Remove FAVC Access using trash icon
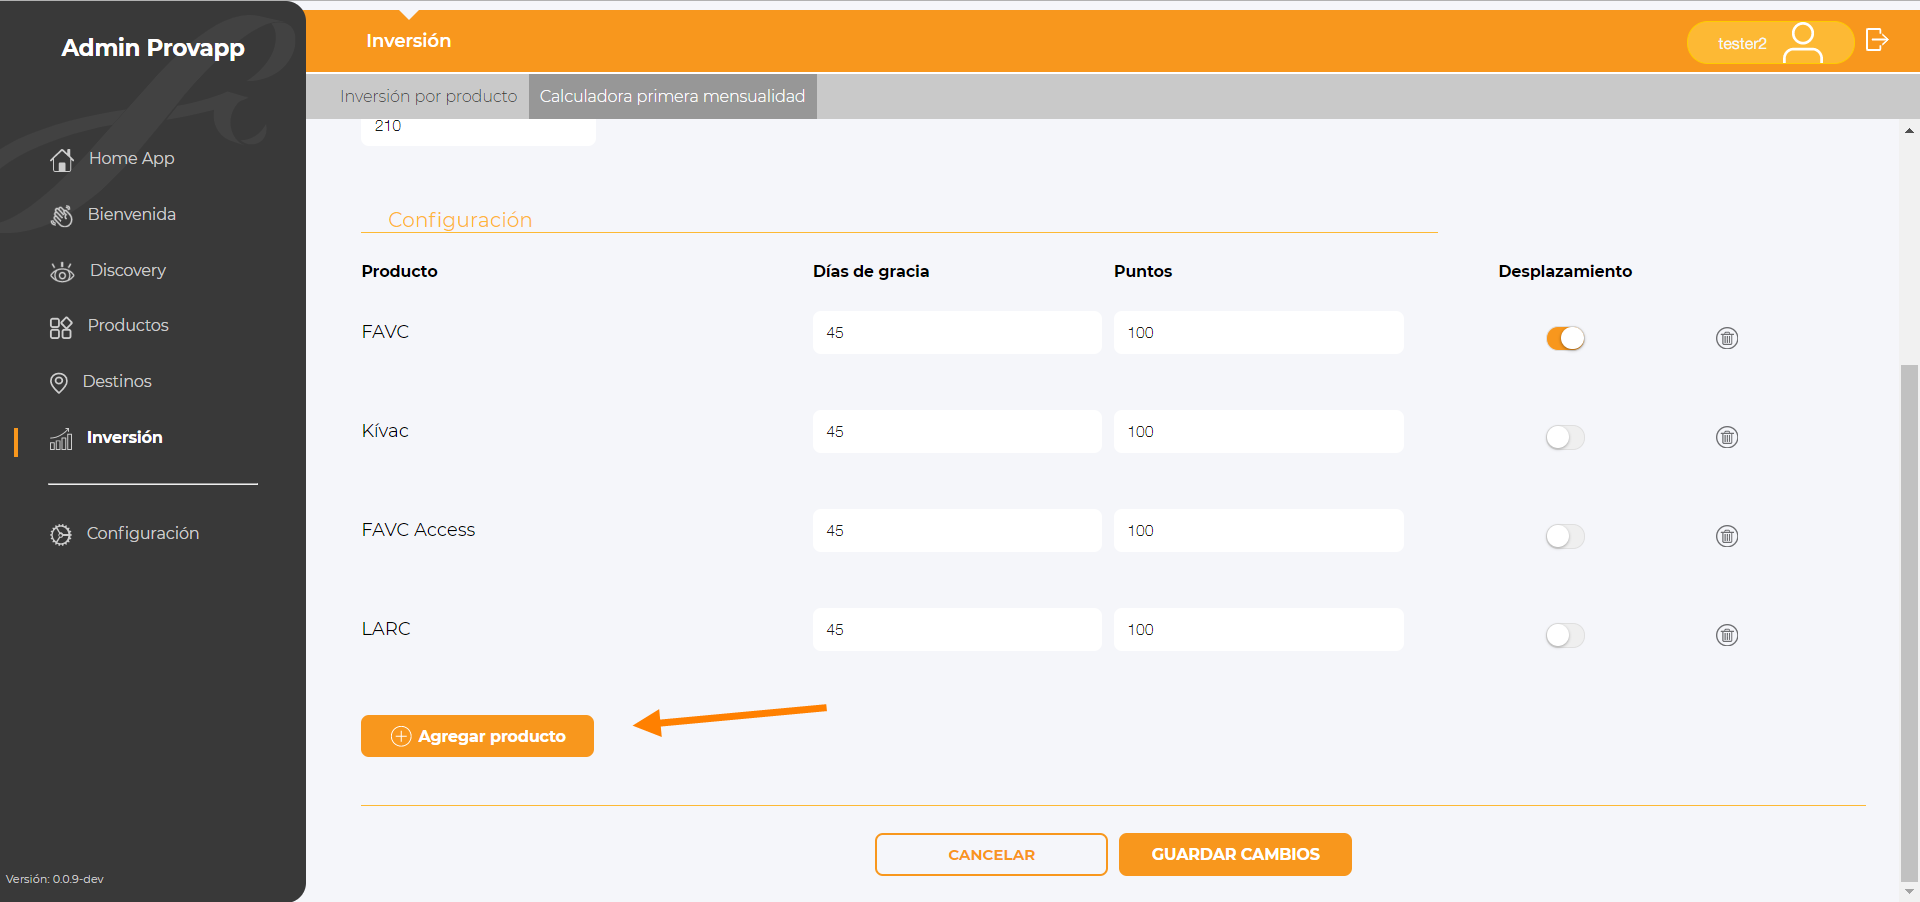The height and width of the screenshot is (902, 1920). [x=1727, y=536]
